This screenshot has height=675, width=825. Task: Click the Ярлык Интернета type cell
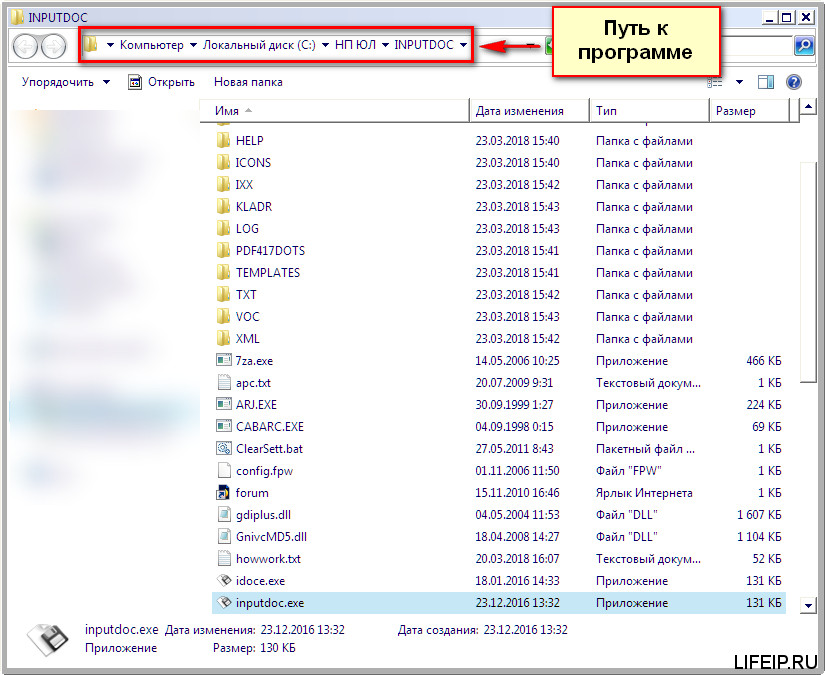point(644,493)
